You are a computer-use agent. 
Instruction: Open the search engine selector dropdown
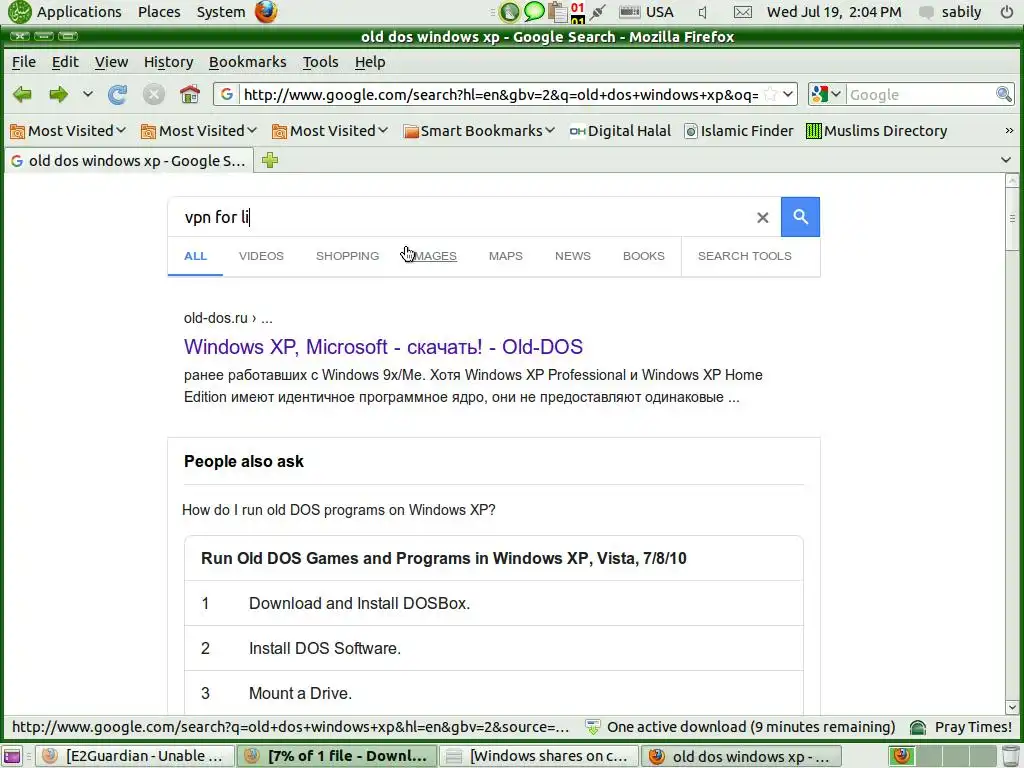(x=827, y=95)
